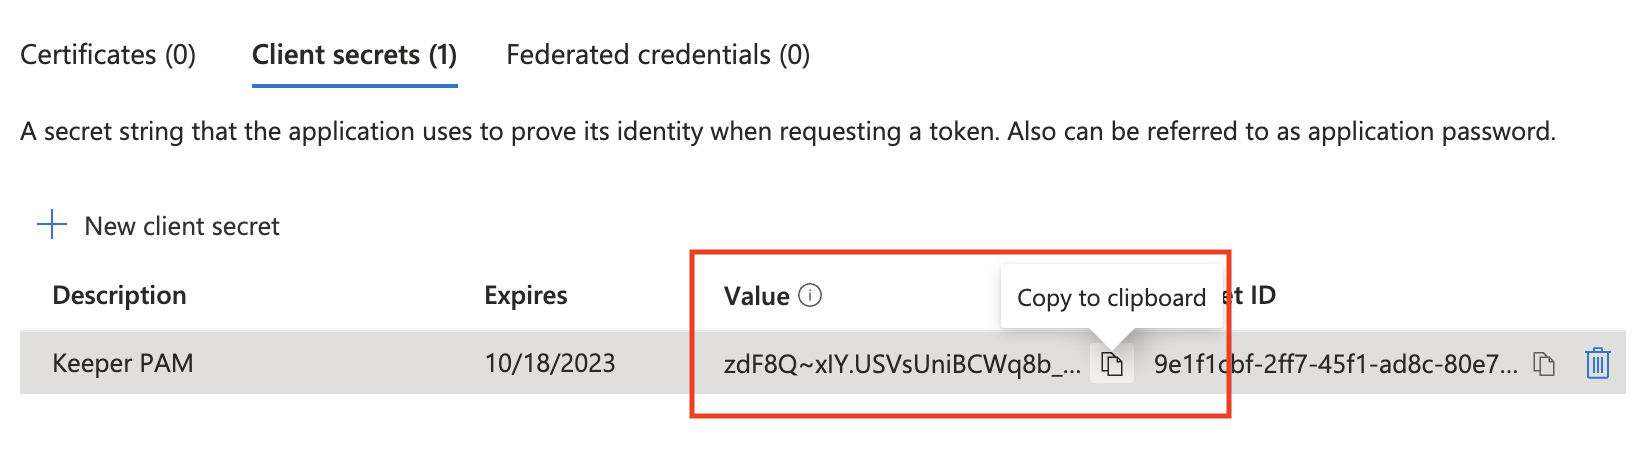Screen dimensions: 1637x450
Task: Select the Keeper PAM description cell
Action: pos(123,363)
